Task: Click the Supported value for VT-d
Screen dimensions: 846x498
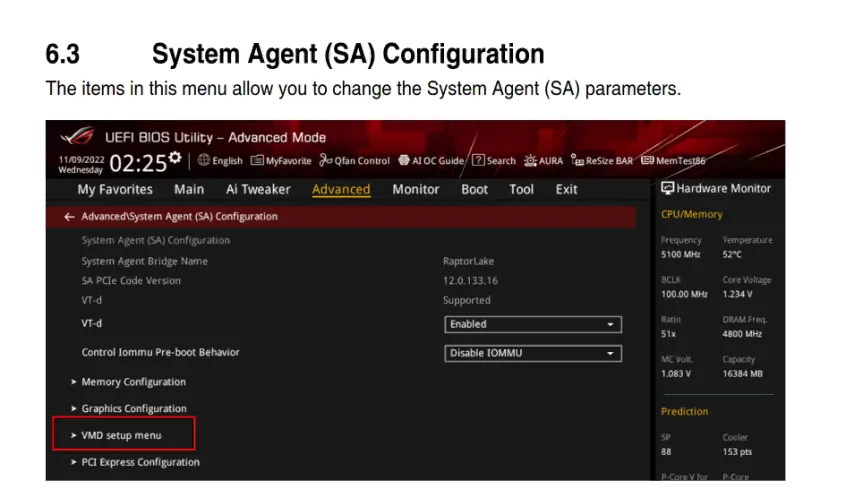Action: [467, 301]
